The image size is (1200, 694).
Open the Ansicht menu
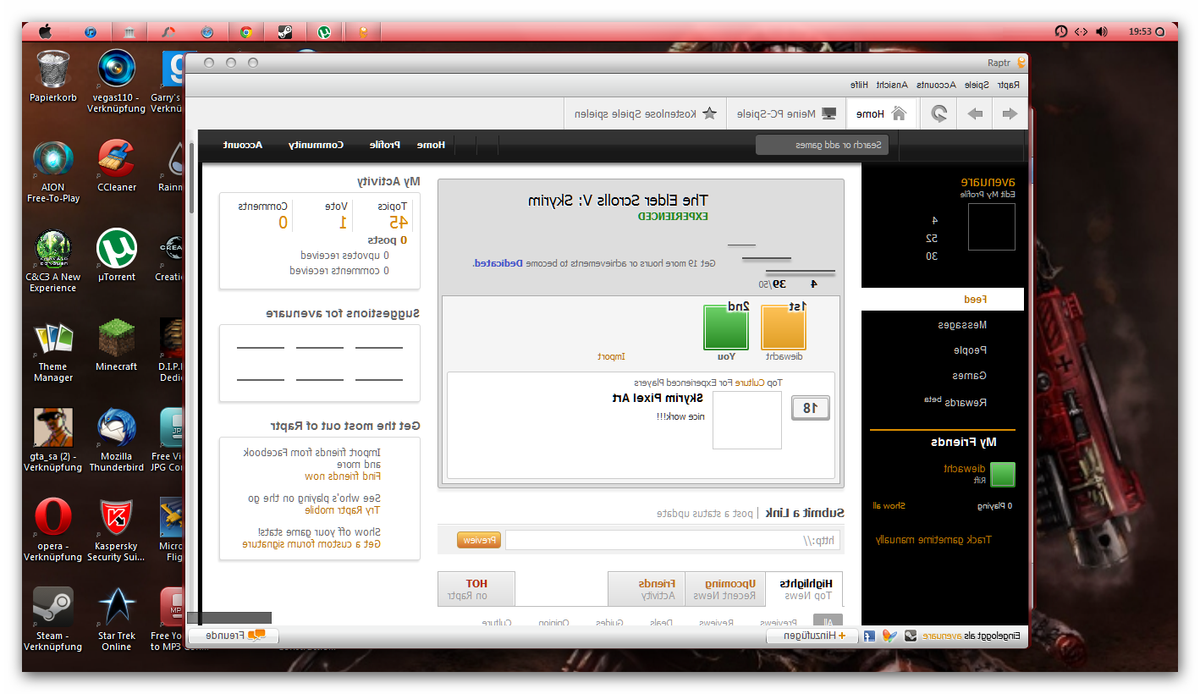(893, 85)
